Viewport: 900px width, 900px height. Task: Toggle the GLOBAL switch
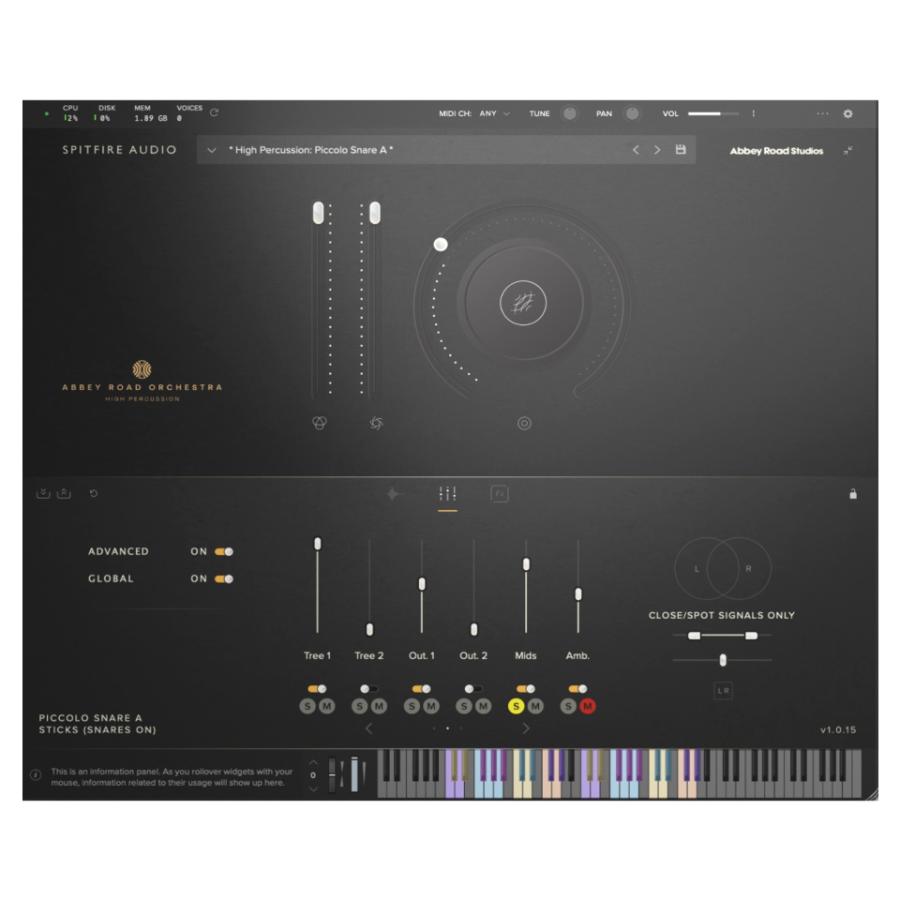(224, 579)
